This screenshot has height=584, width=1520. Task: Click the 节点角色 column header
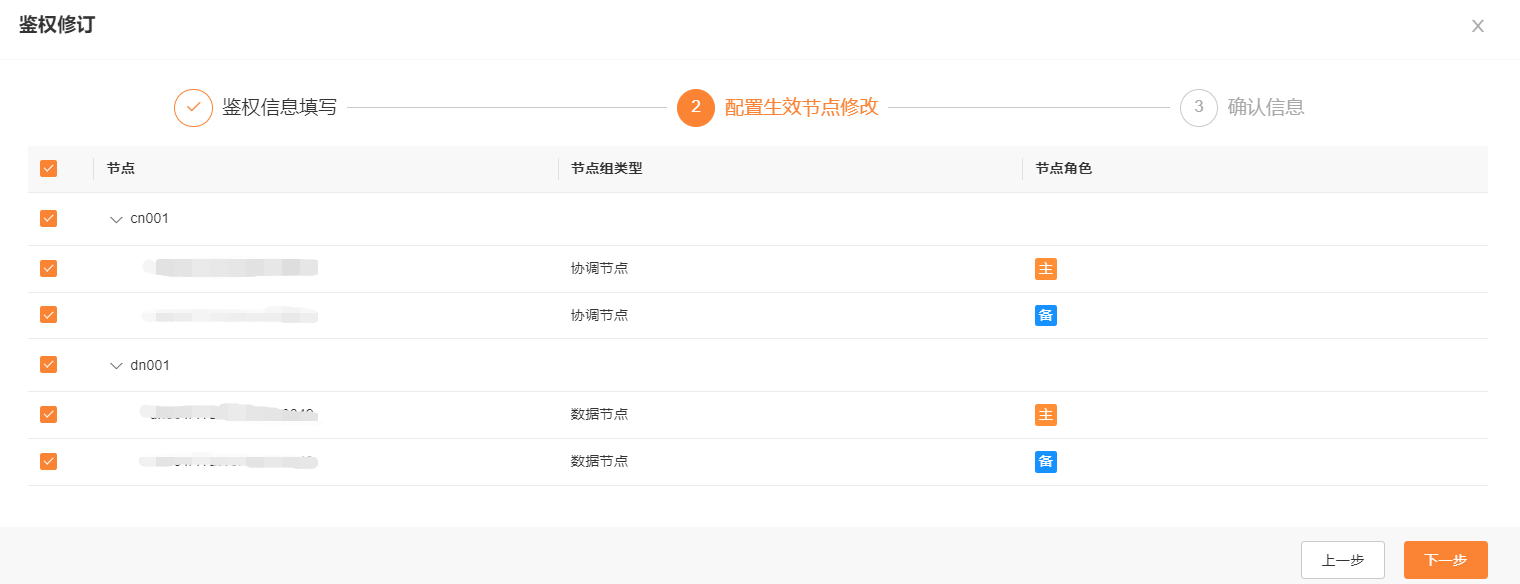coord(1064,168)
